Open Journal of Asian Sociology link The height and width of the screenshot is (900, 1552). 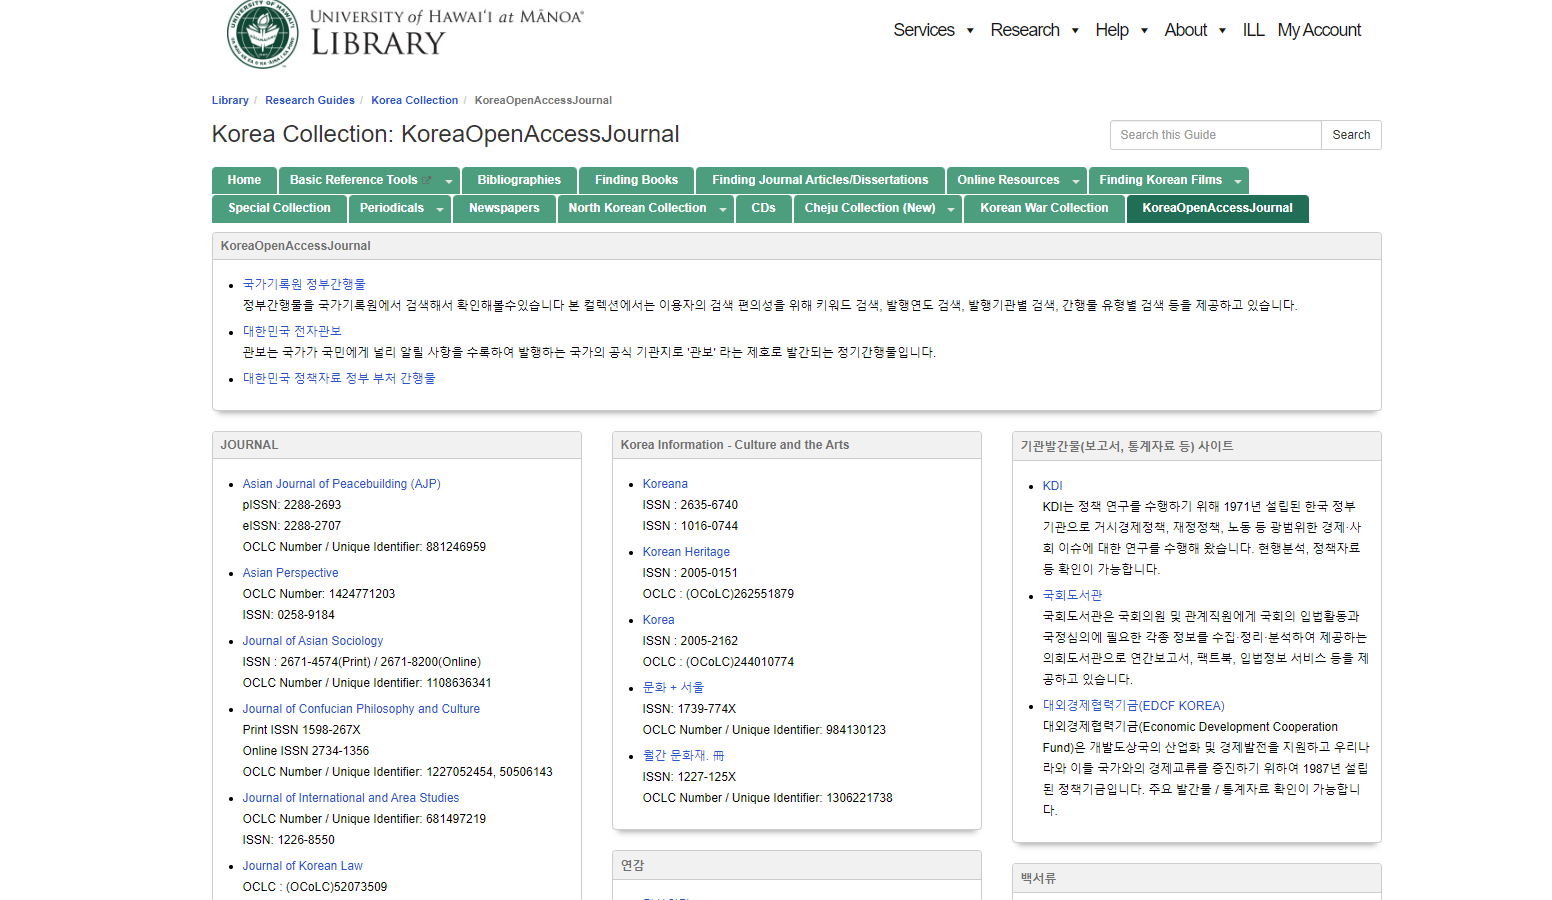pos(313,641)
